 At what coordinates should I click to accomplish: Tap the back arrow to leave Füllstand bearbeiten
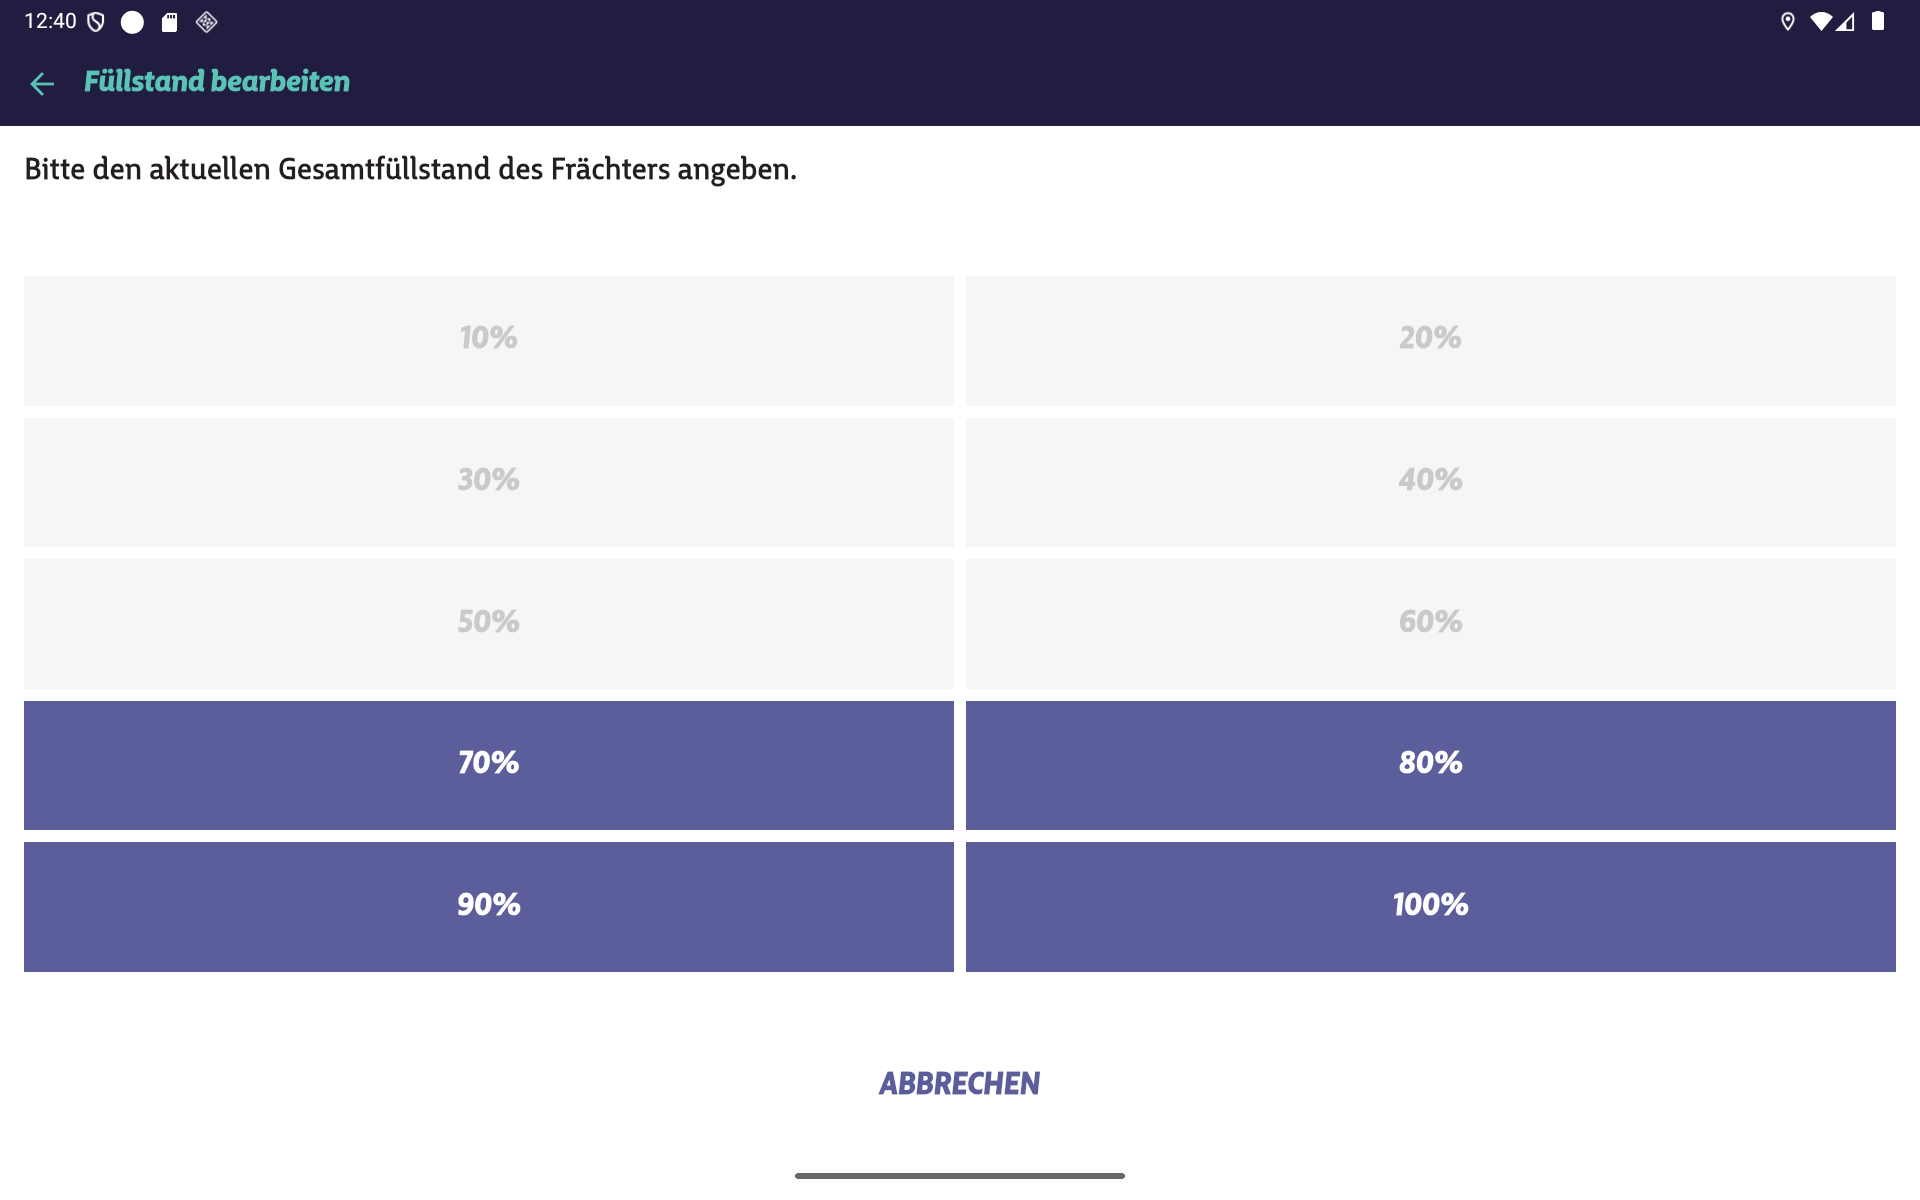[x=43, y=84]
